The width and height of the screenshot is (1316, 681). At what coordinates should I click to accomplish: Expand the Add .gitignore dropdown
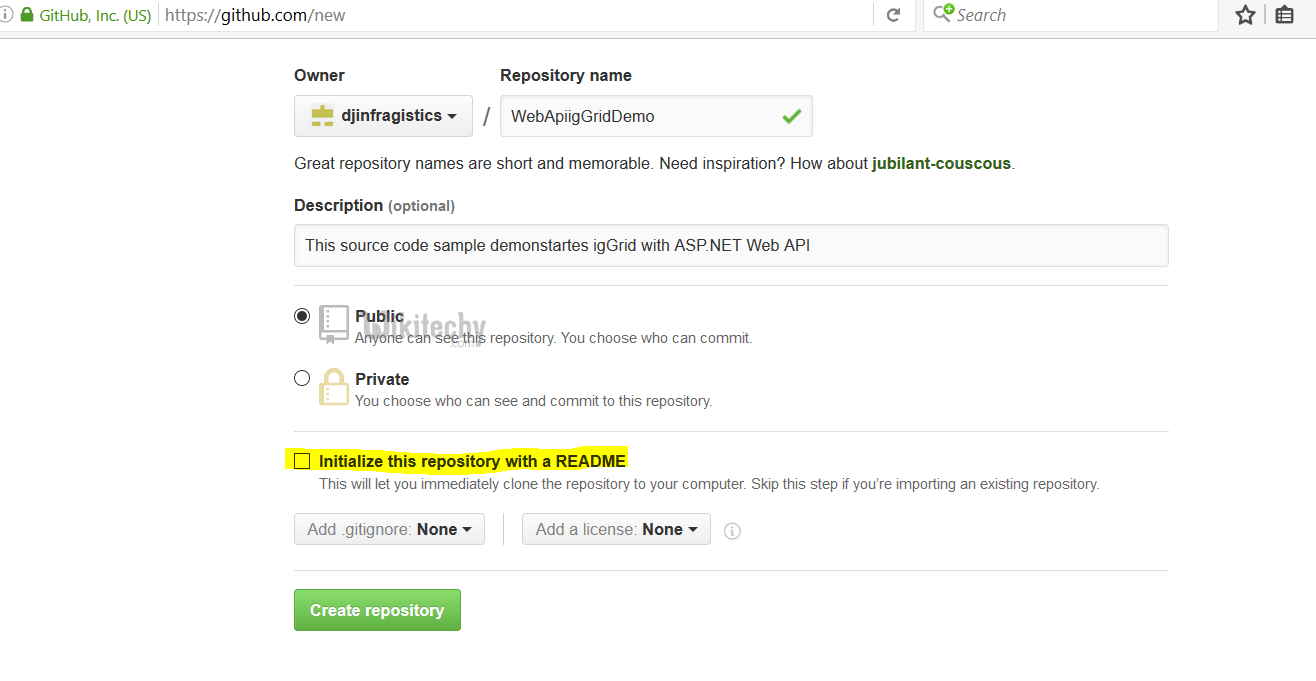(x=389, y=529)
